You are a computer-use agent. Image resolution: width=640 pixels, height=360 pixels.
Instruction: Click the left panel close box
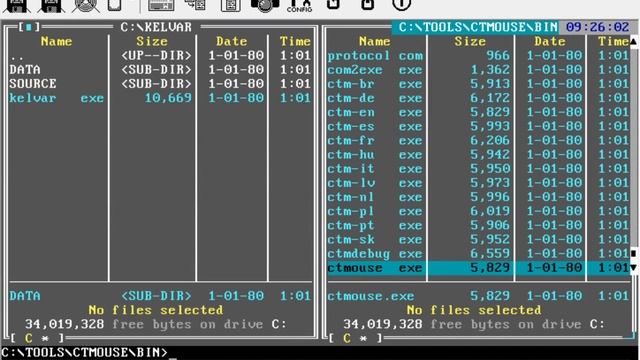29,27
